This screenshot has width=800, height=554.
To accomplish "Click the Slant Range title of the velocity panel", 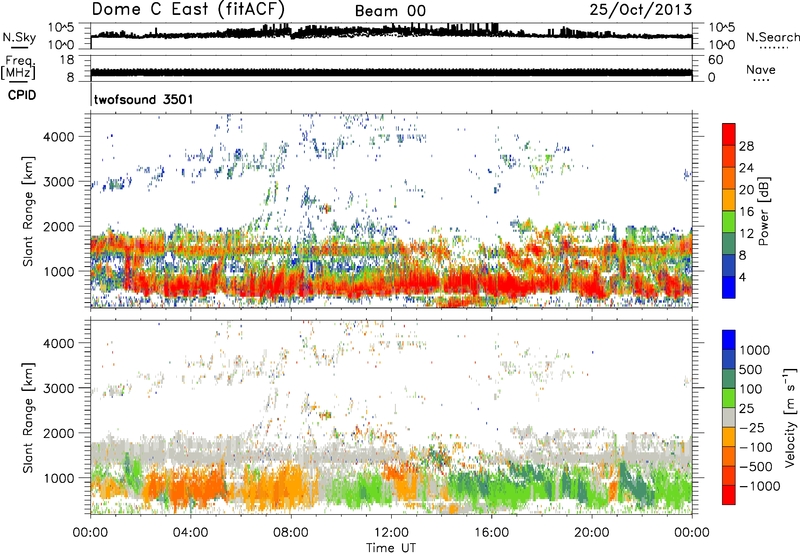I will coord(28,418).
